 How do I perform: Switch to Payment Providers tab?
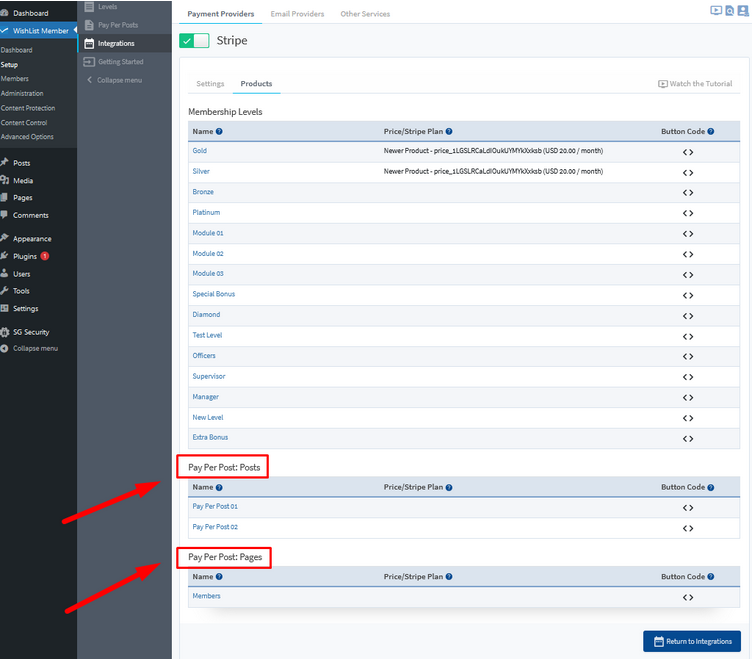[x=220, y=14]
